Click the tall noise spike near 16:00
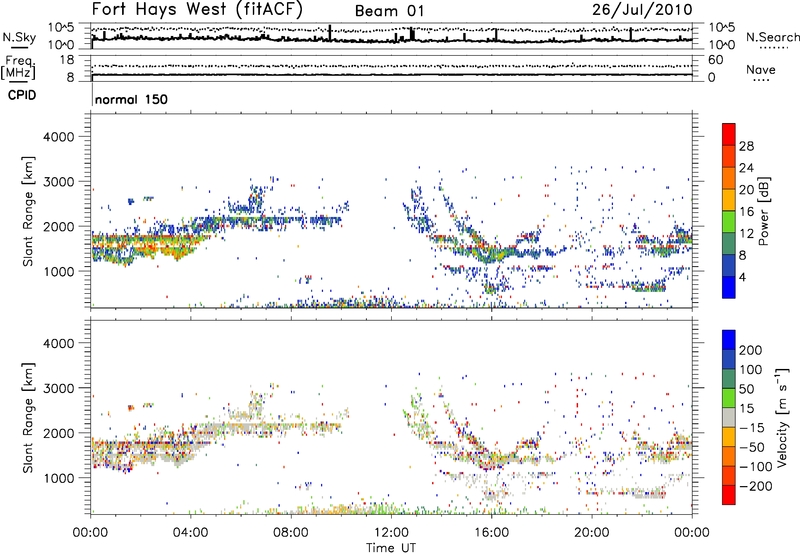Image resolution: width=800 pixels, height=554 pixels. pyautogui.click(x=496, y=35)
